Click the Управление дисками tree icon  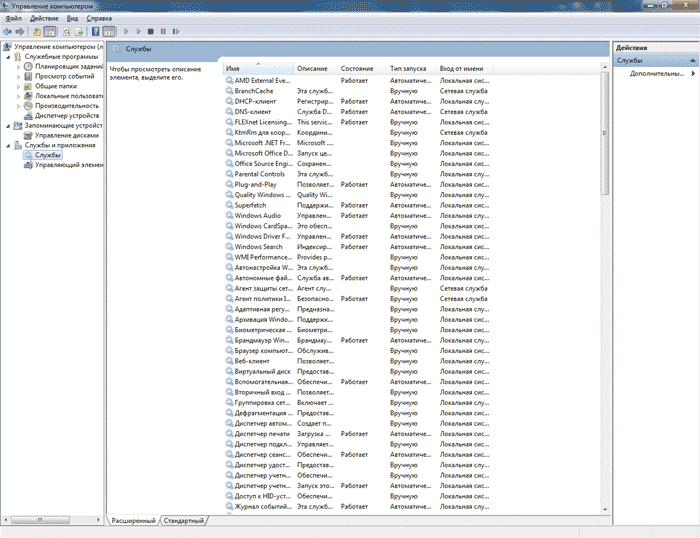tap(28, 135)
